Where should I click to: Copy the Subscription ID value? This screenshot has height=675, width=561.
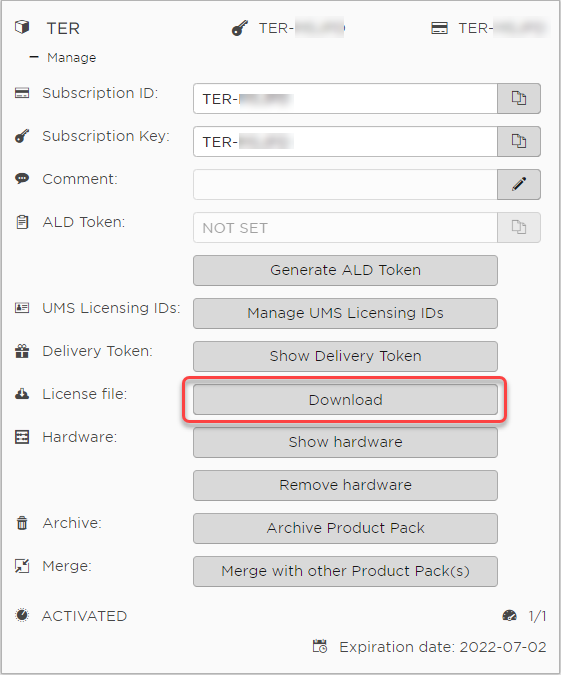(x=519, y=99)
